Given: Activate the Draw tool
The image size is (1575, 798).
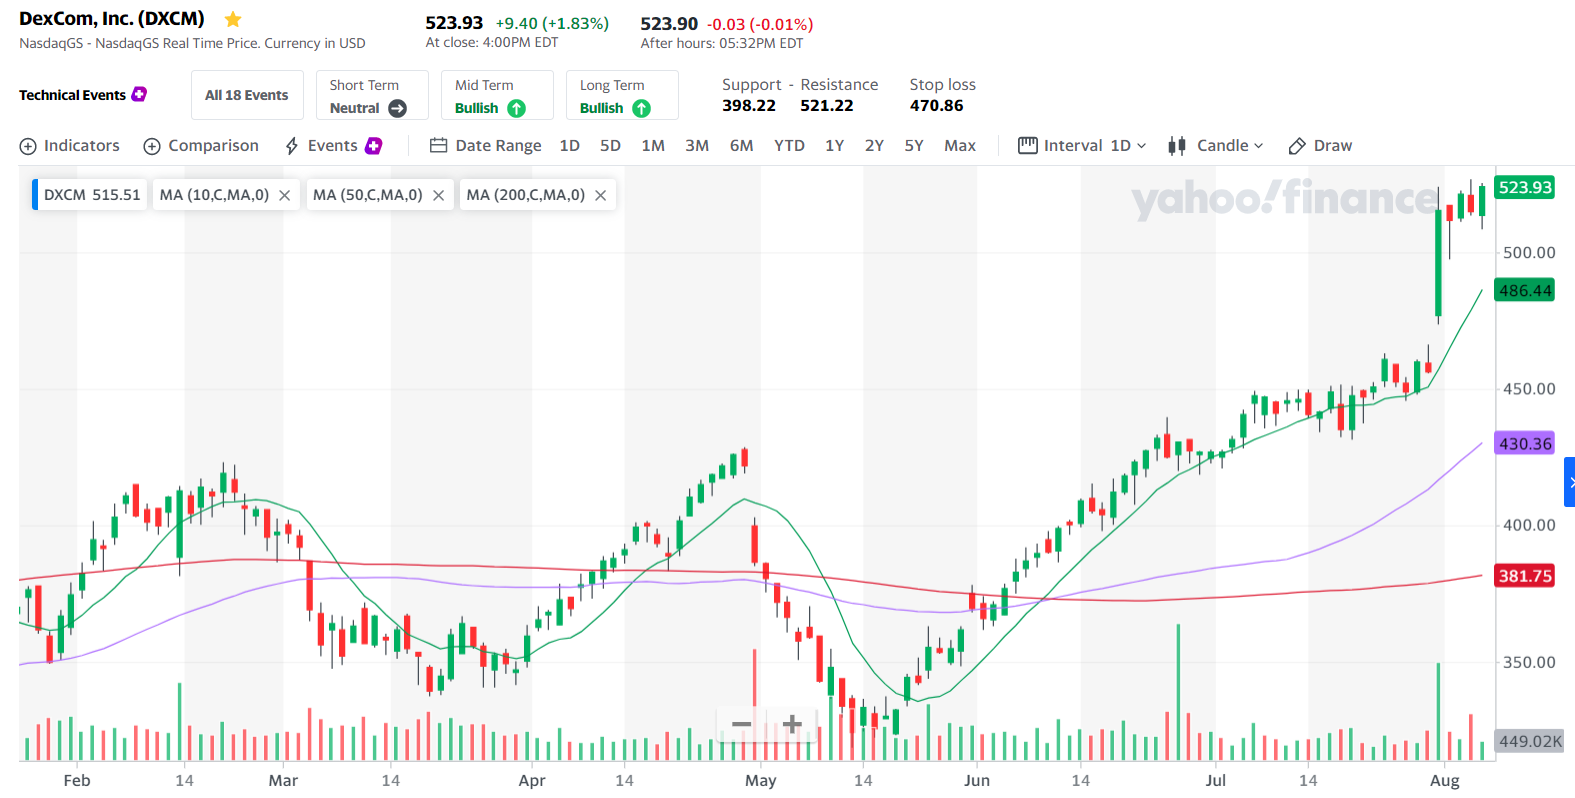Looking at the screenshot, I should click(x=1320, y=146).
